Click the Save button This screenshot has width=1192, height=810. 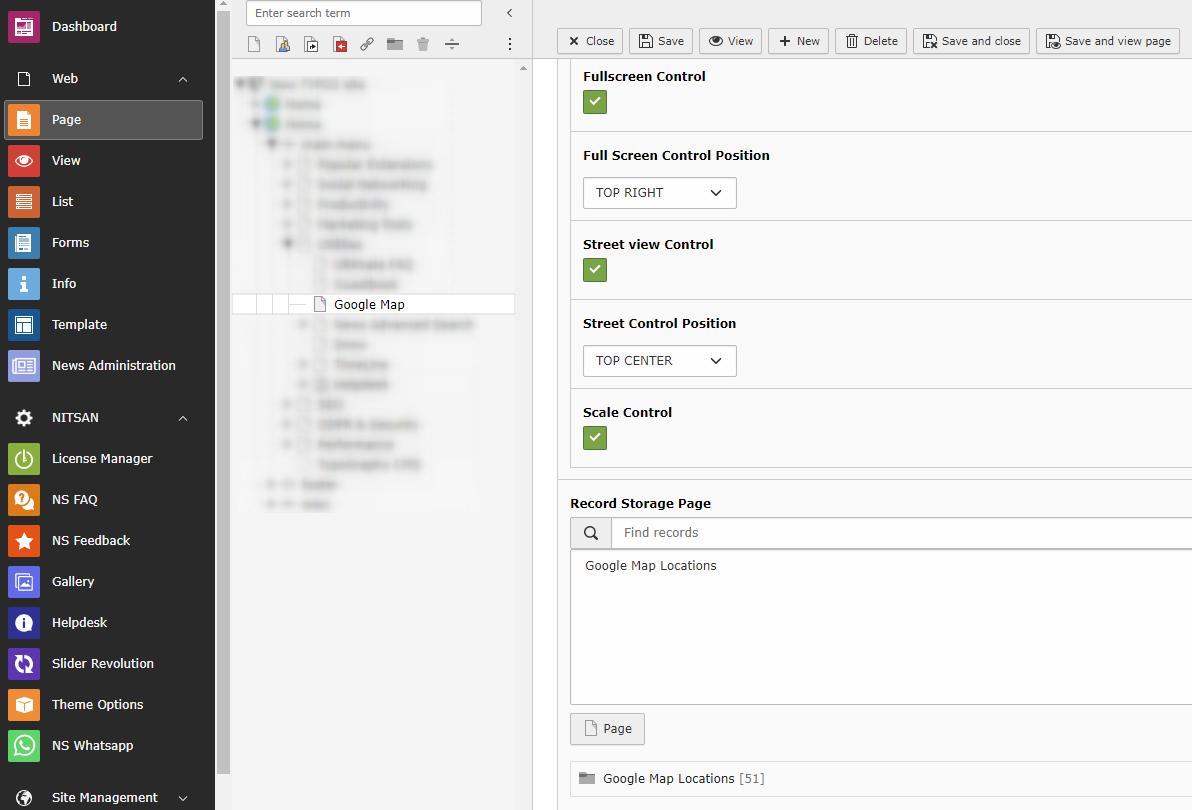click(x=661, y=41)
